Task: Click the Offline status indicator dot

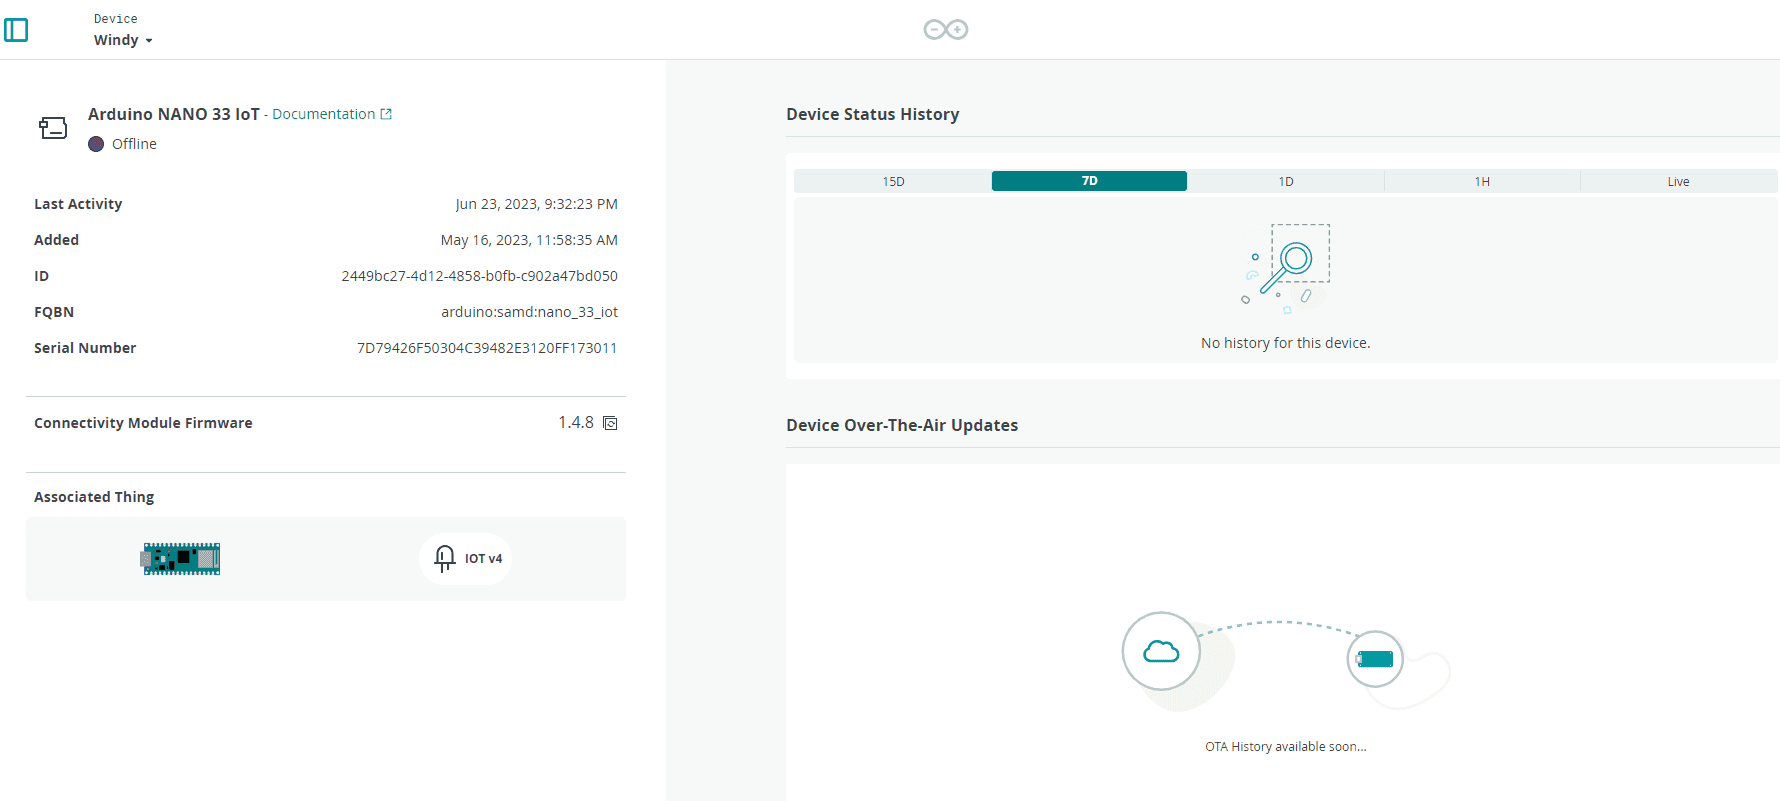Action: click(96, 144)
